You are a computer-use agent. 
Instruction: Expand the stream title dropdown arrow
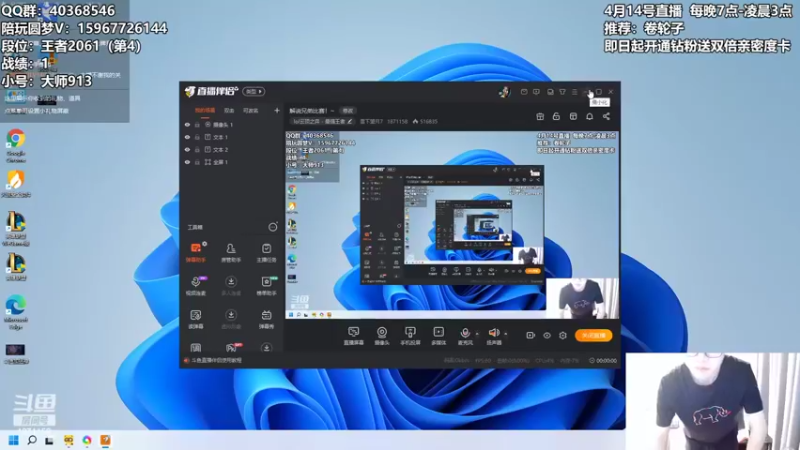click(x=332, y=111)
